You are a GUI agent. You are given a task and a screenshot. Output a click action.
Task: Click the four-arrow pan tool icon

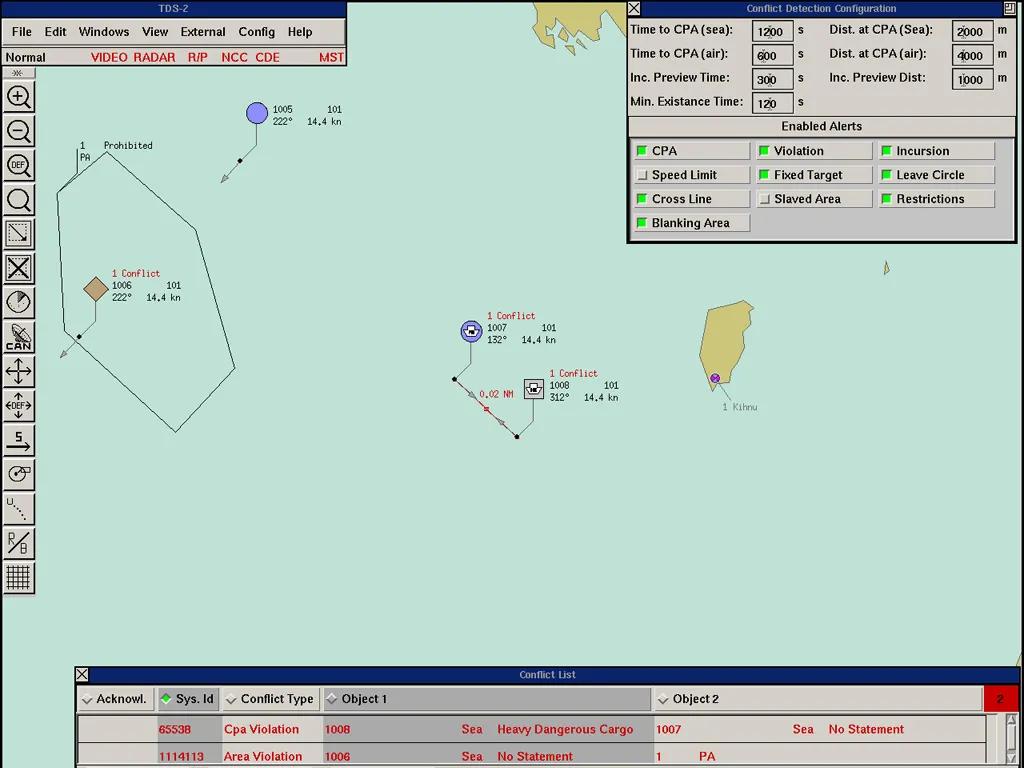pyautogui.click(x=19, y=372)
